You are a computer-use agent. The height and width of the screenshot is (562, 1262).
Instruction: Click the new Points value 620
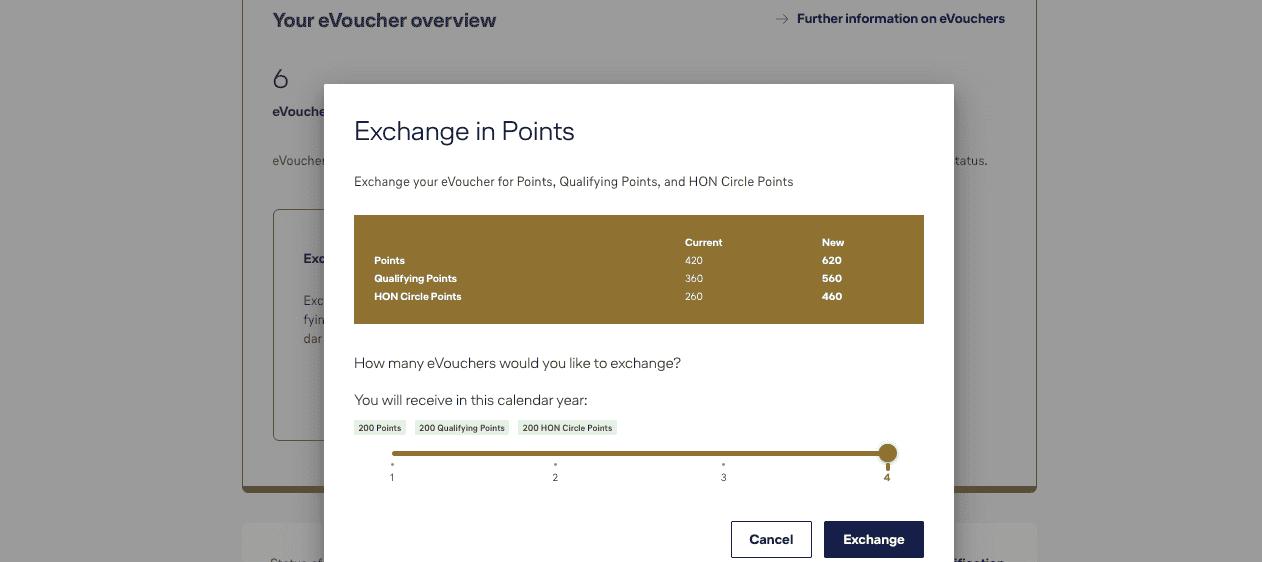pos(831,260)
